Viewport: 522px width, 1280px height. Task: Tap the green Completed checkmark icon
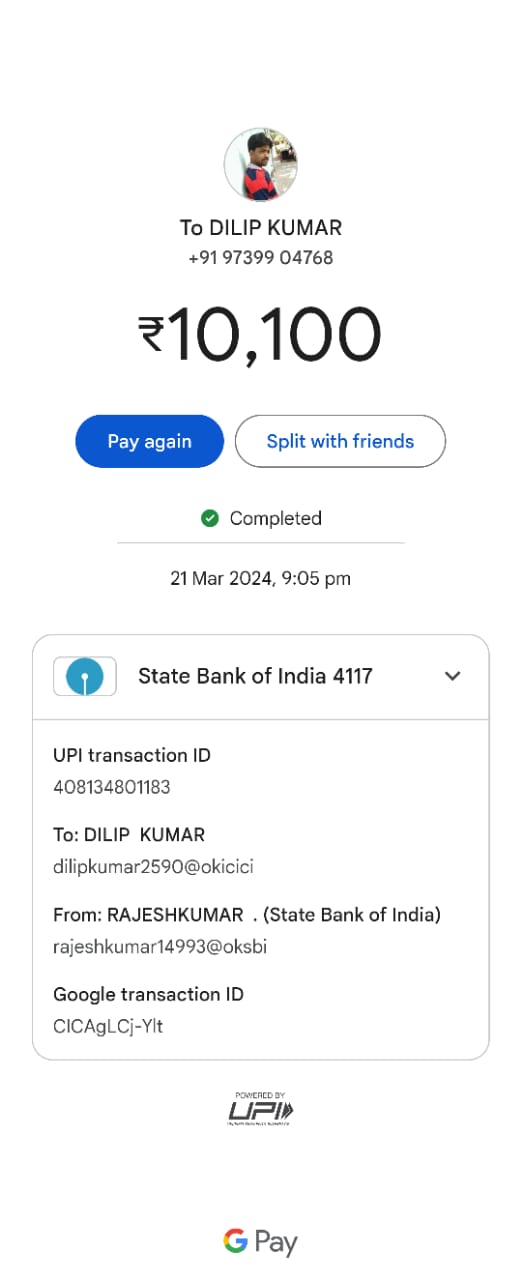(210, 518)
